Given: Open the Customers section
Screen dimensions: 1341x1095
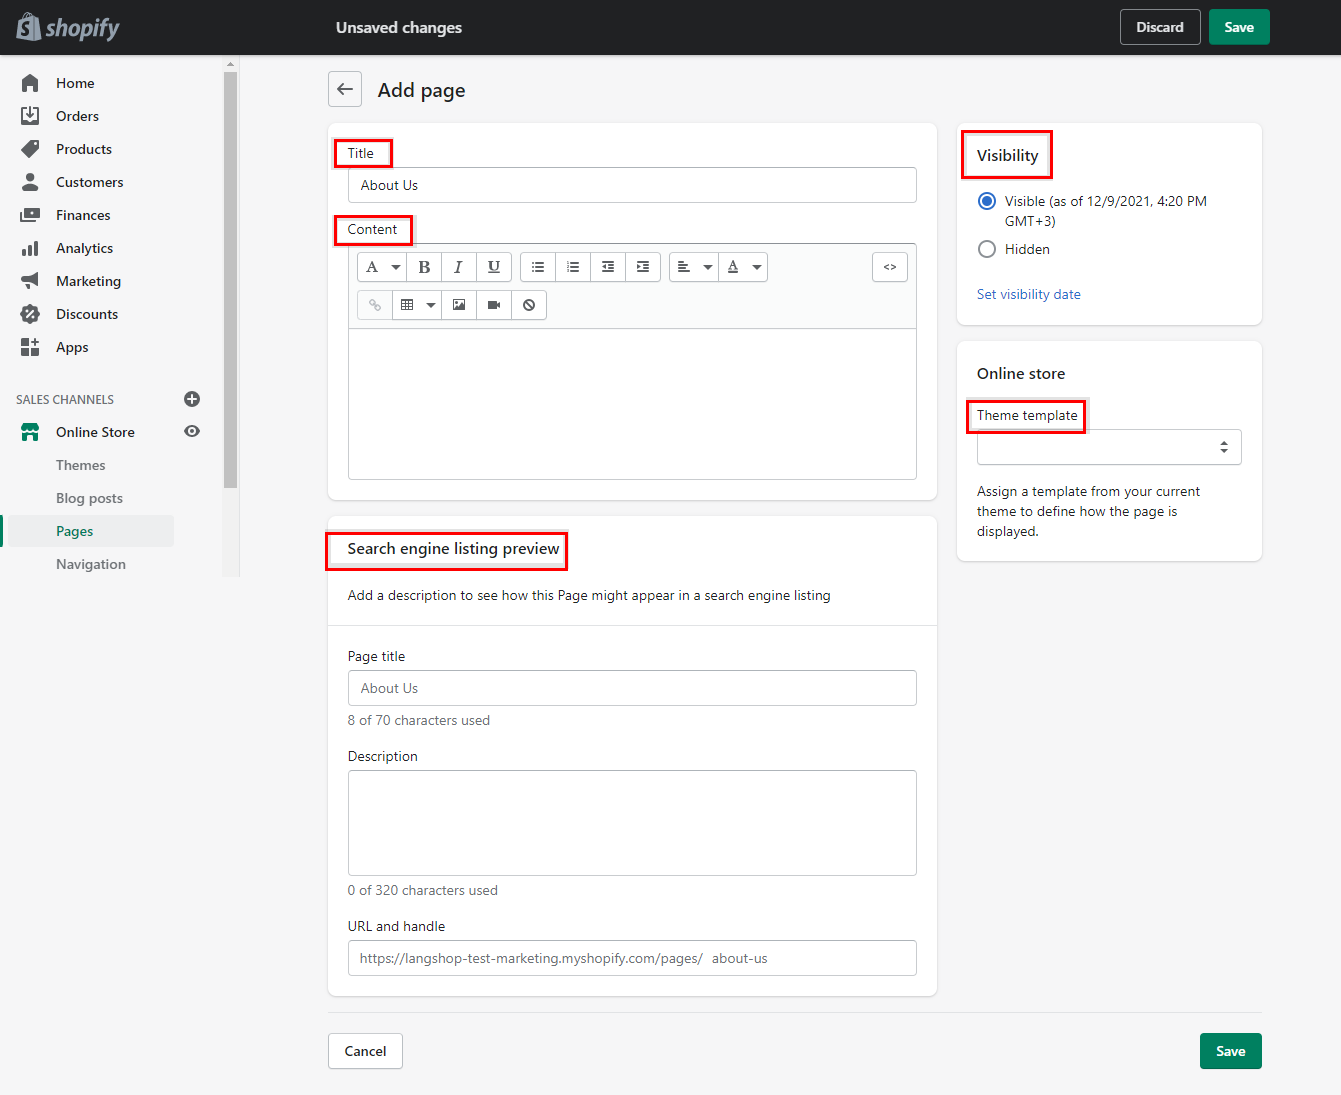Looking at the screenshot, I should coord(90,182).
